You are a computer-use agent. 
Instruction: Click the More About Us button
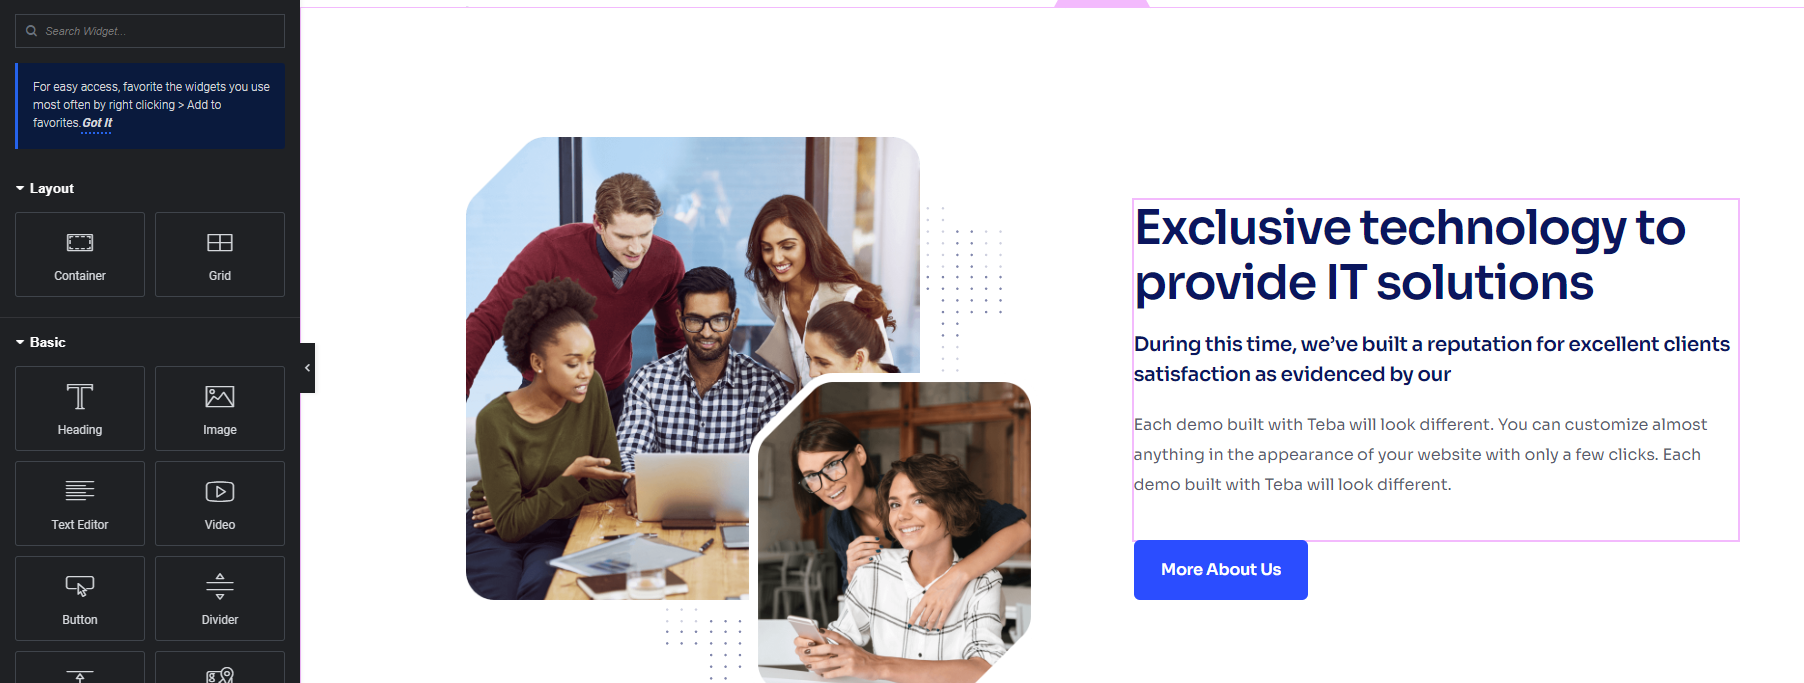point(1221,570)
